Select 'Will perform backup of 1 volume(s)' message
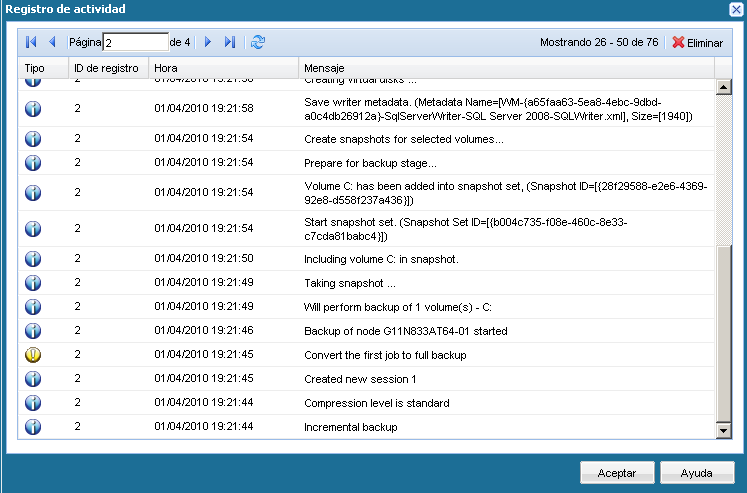 (398, 307)
